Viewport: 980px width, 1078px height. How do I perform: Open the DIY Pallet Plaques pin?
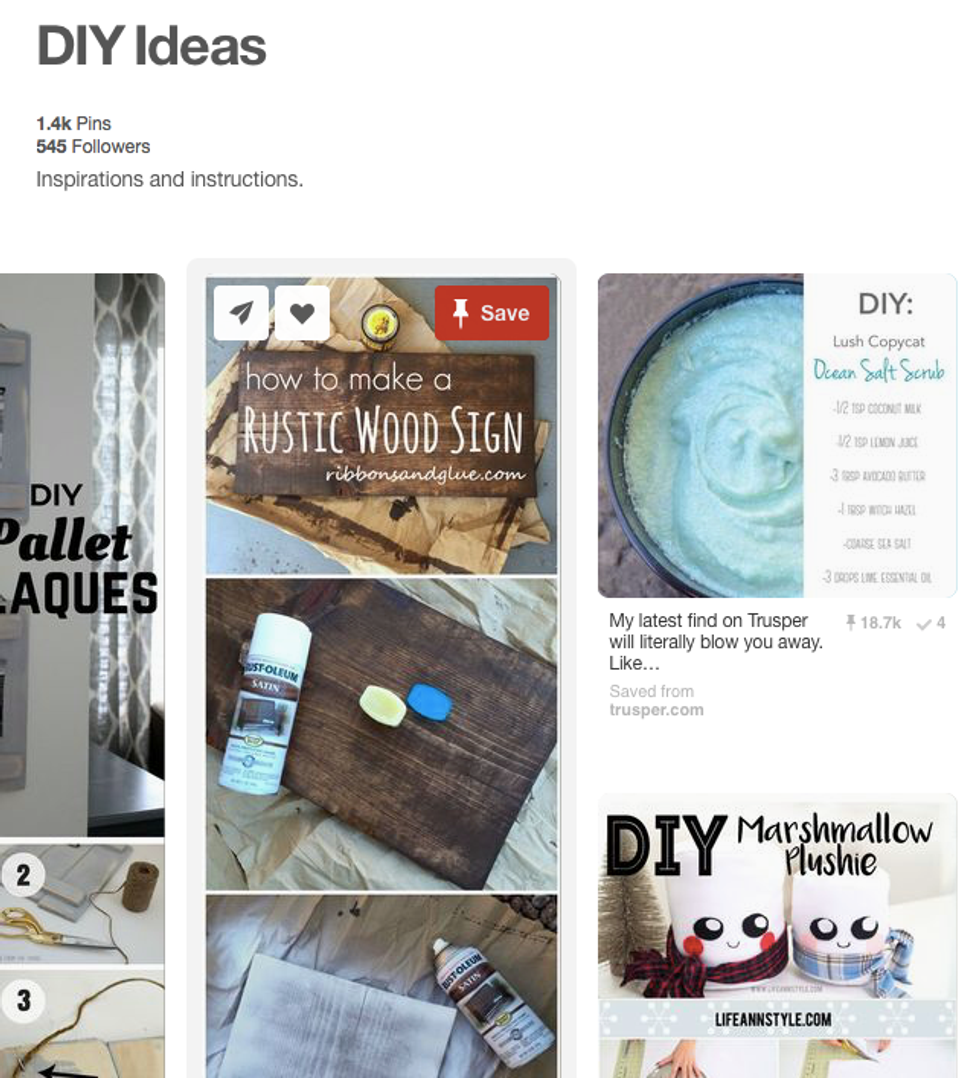tap(82, 555)
